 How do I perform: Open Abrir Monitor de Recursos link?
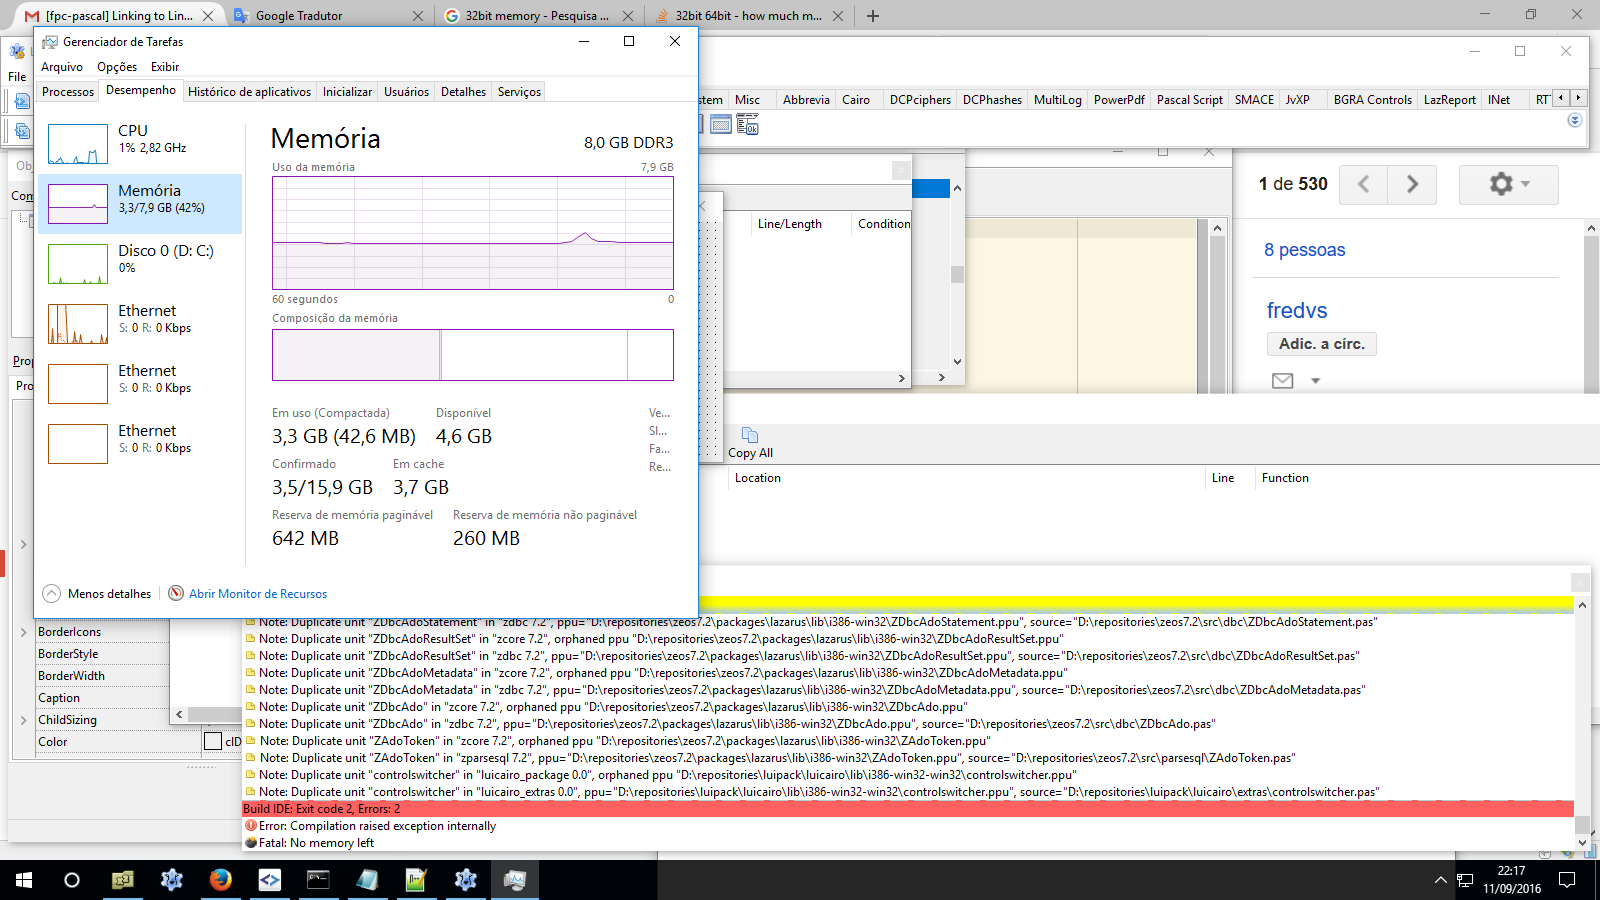pyautogui.click(x=258, y=594)
